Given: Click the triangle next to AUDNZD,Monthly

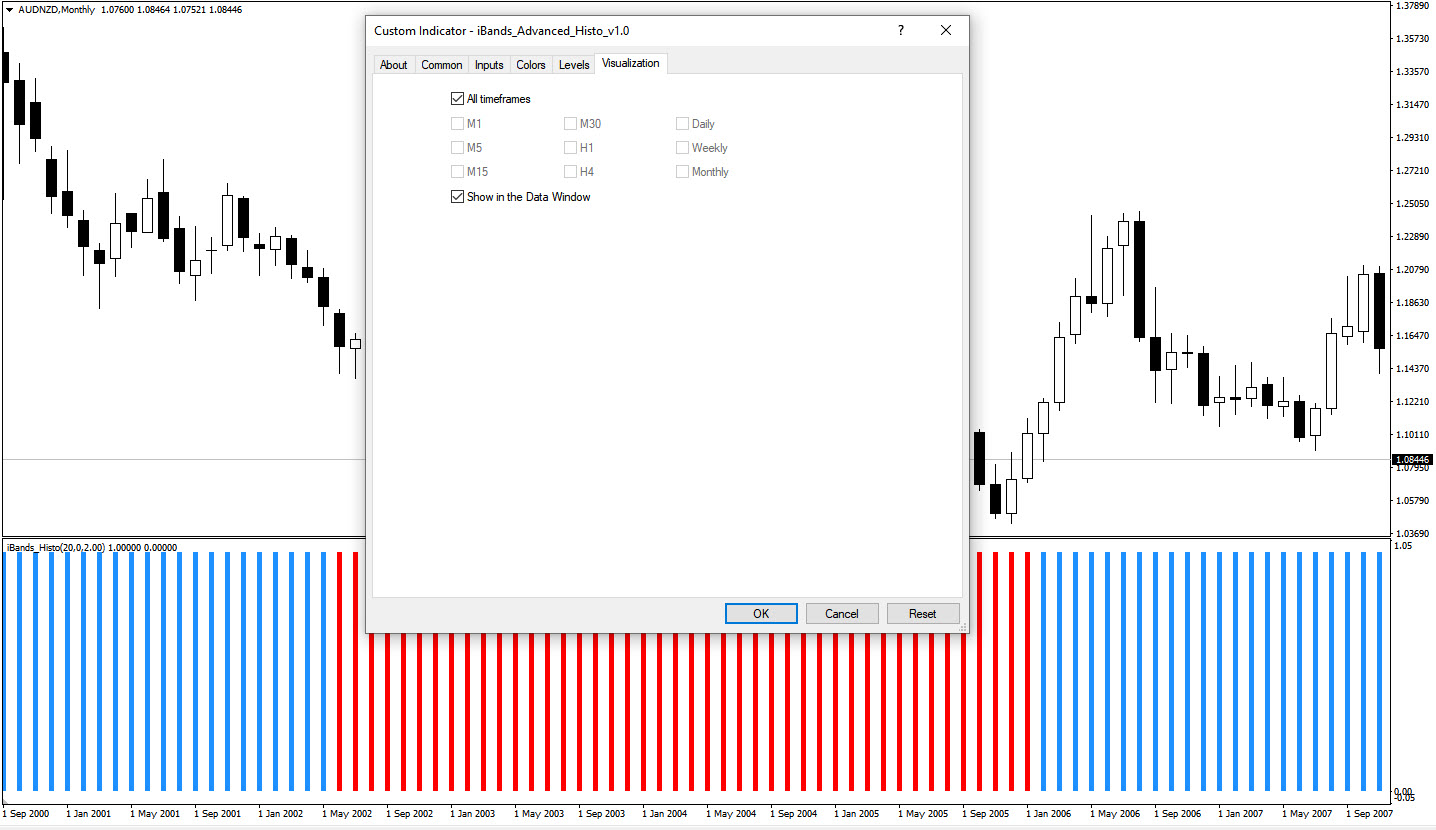Looking at the screenshot, I should 9,9.
